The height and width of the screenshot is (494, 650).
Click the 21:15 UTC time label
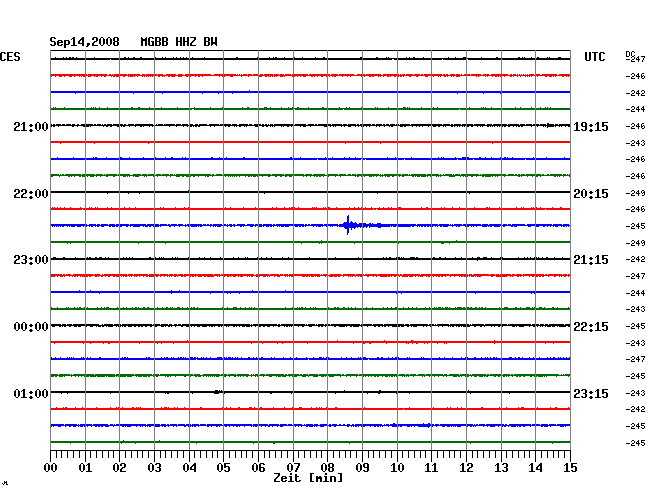pyautogui.click(x=591, y=260)
